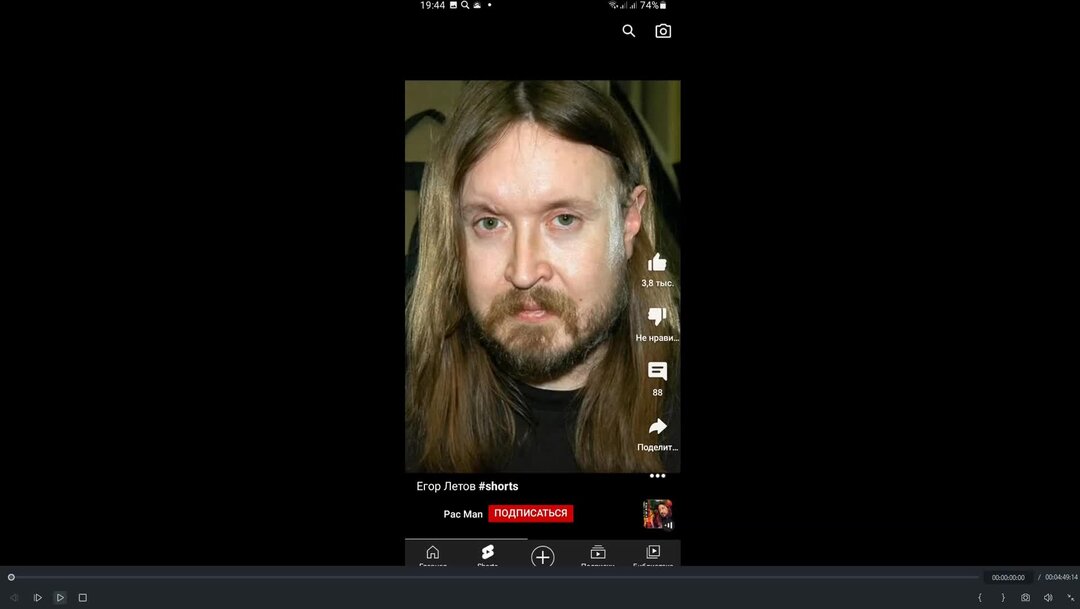Select Shorts tab in bottom bar
Screen dimensions: 1080x609
tap(488, 555)
